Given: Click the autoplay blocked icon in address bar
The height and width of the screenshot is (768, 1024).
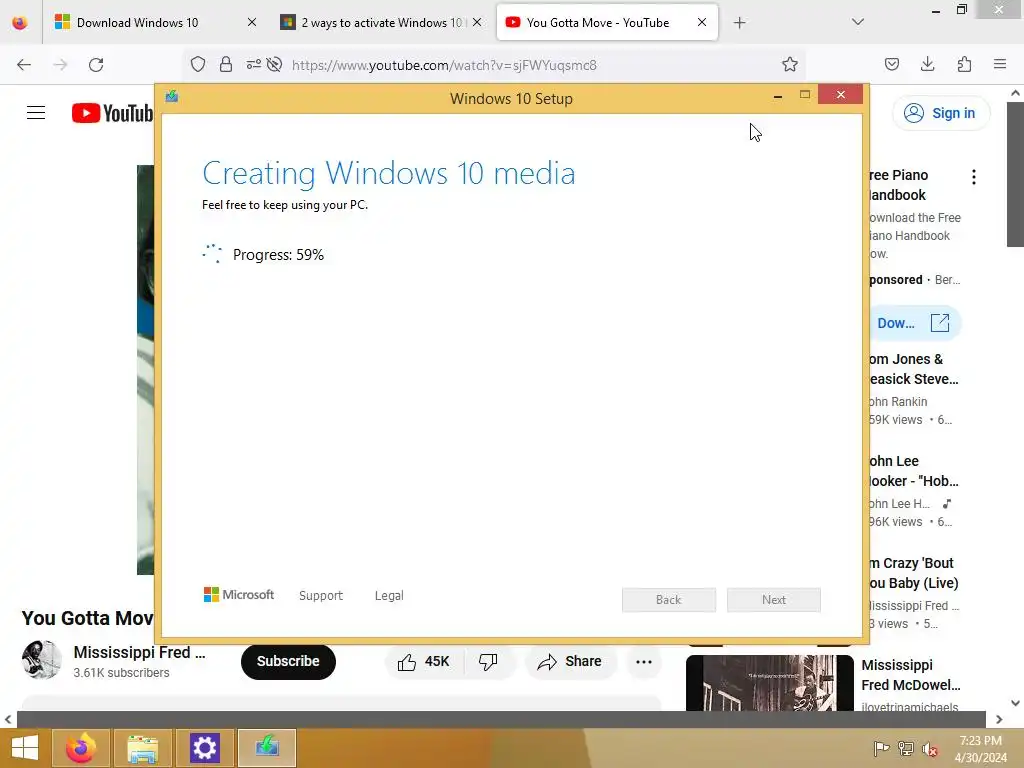Looking at the screenshot, I should click(x=275, y=65).
